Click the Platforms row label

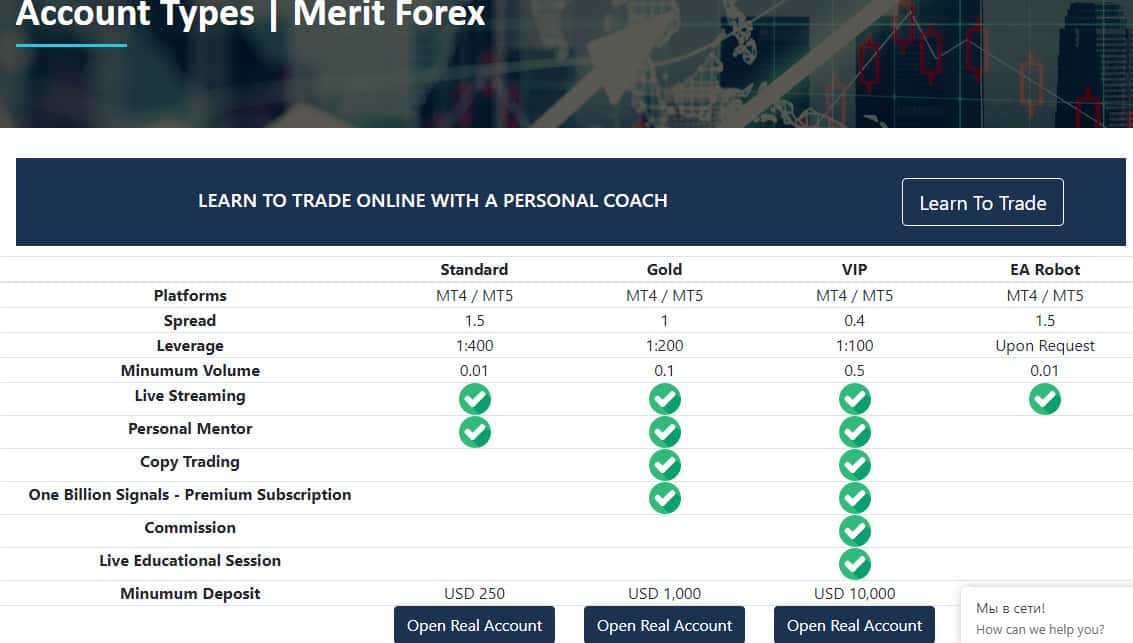(190, 295)
